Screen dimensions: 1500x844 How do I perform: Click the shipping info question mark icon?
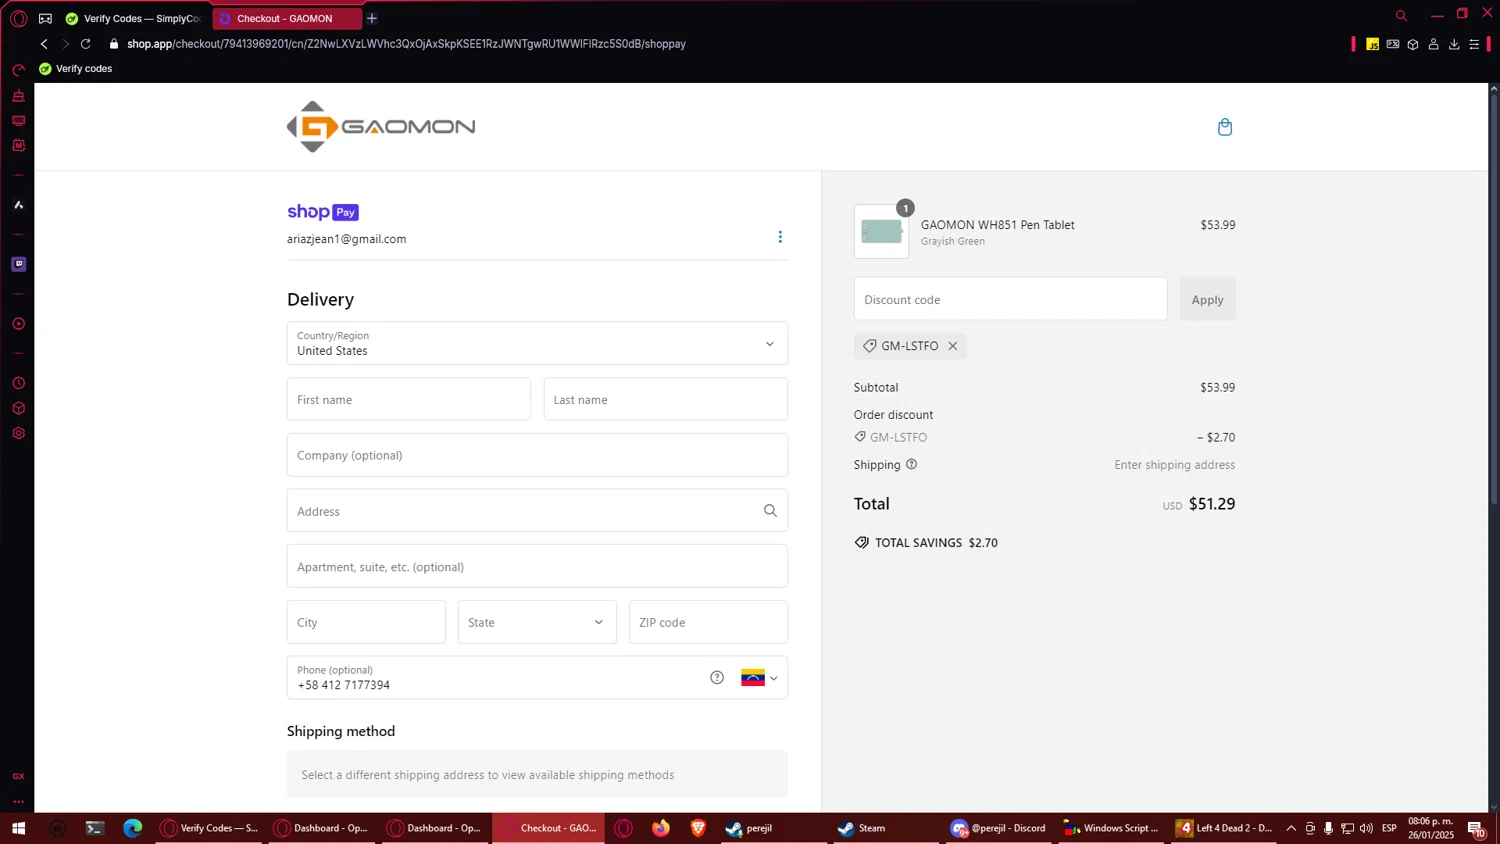click(x=911, y=464)
